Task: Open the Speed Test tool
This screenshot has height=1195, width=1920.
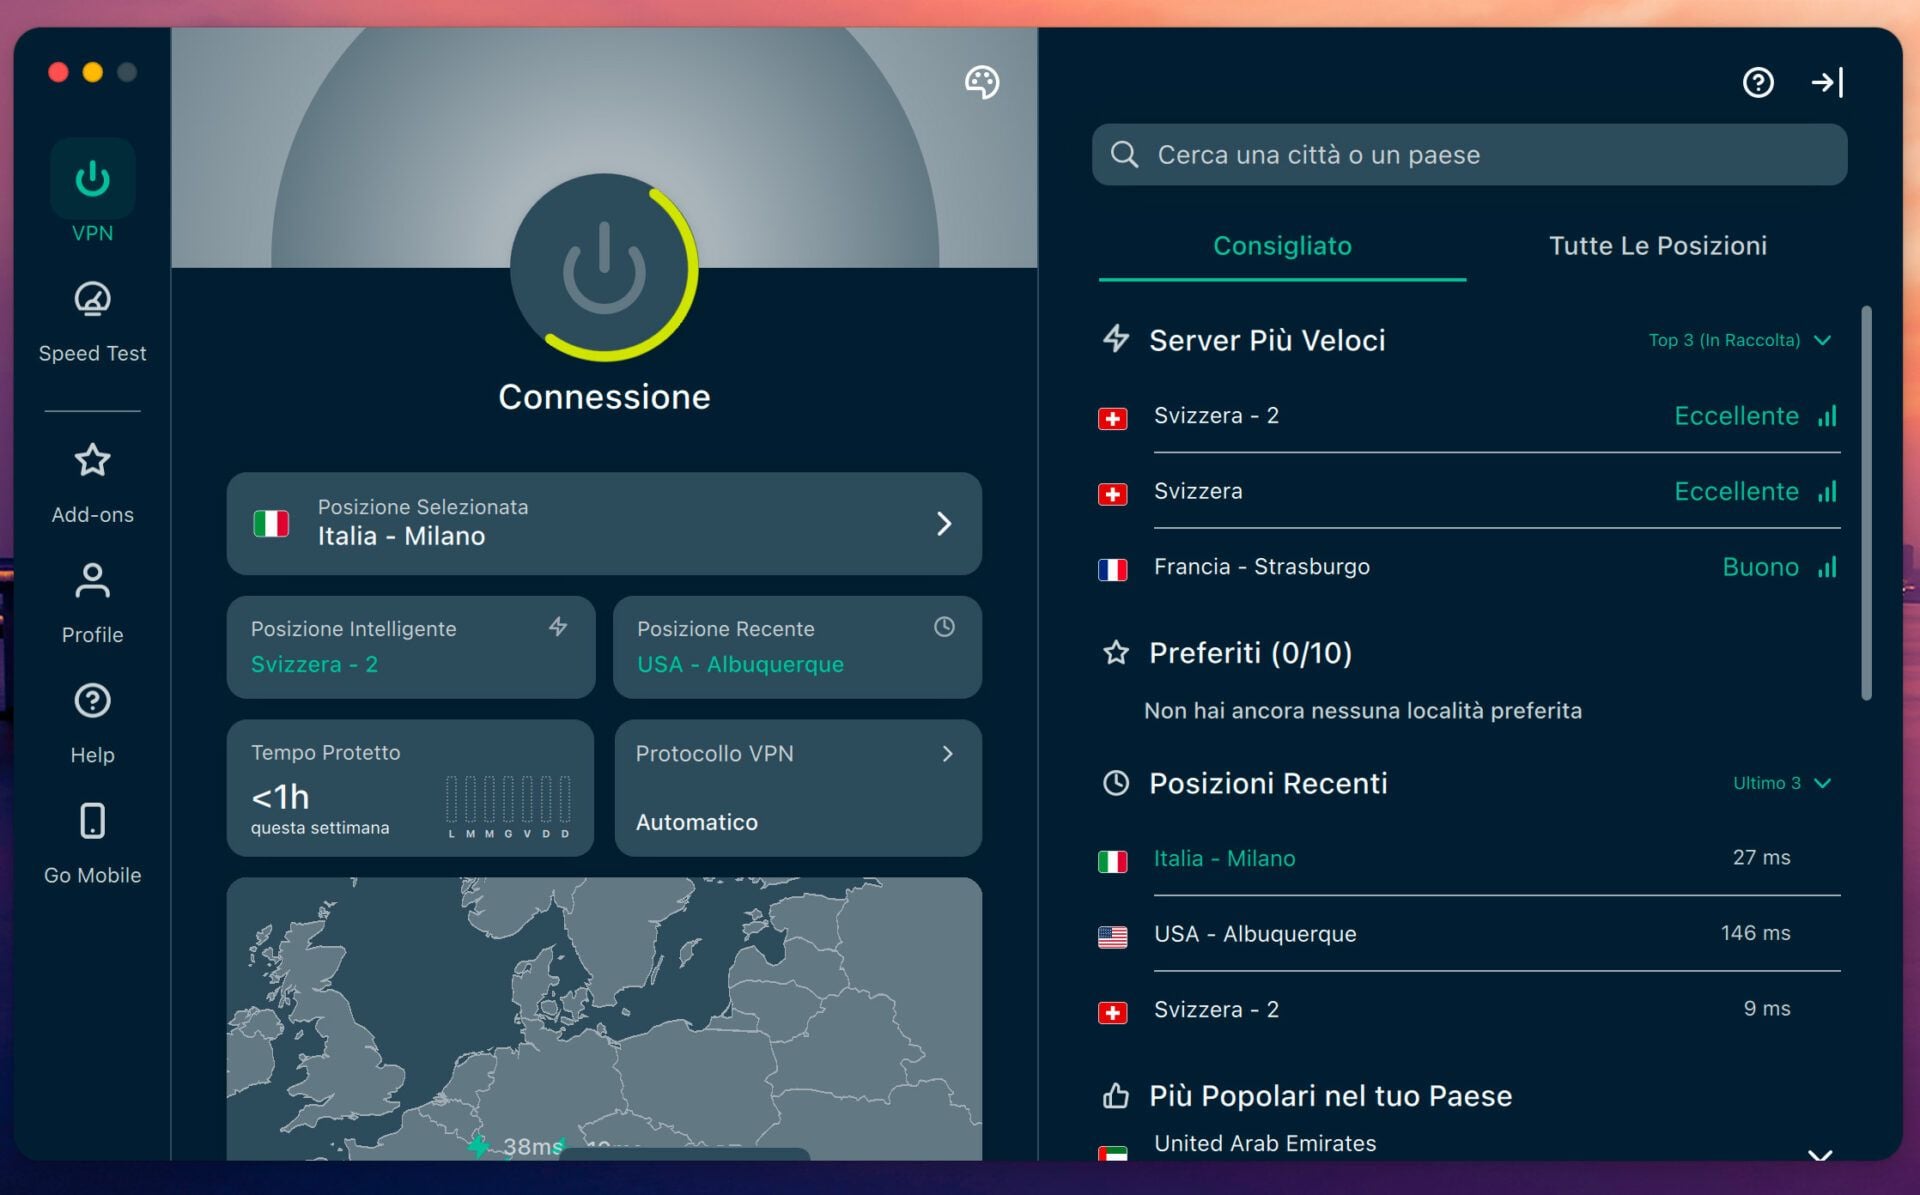Action: [92, 300]
